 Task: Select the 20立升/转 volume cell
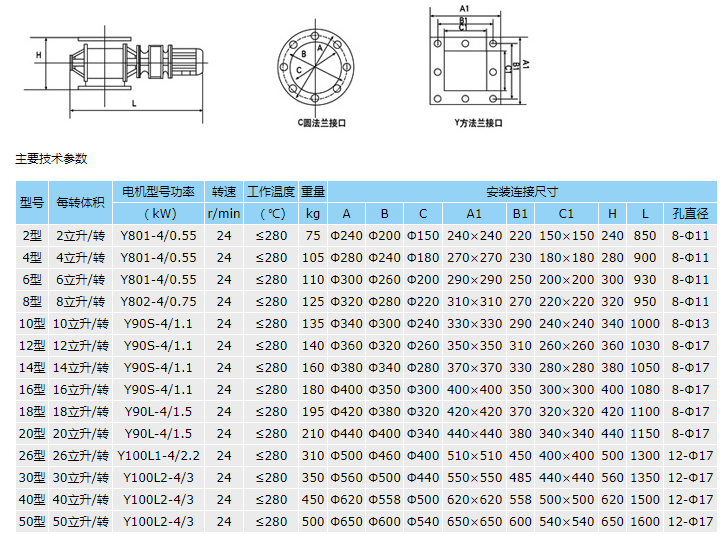pos(80,433)
